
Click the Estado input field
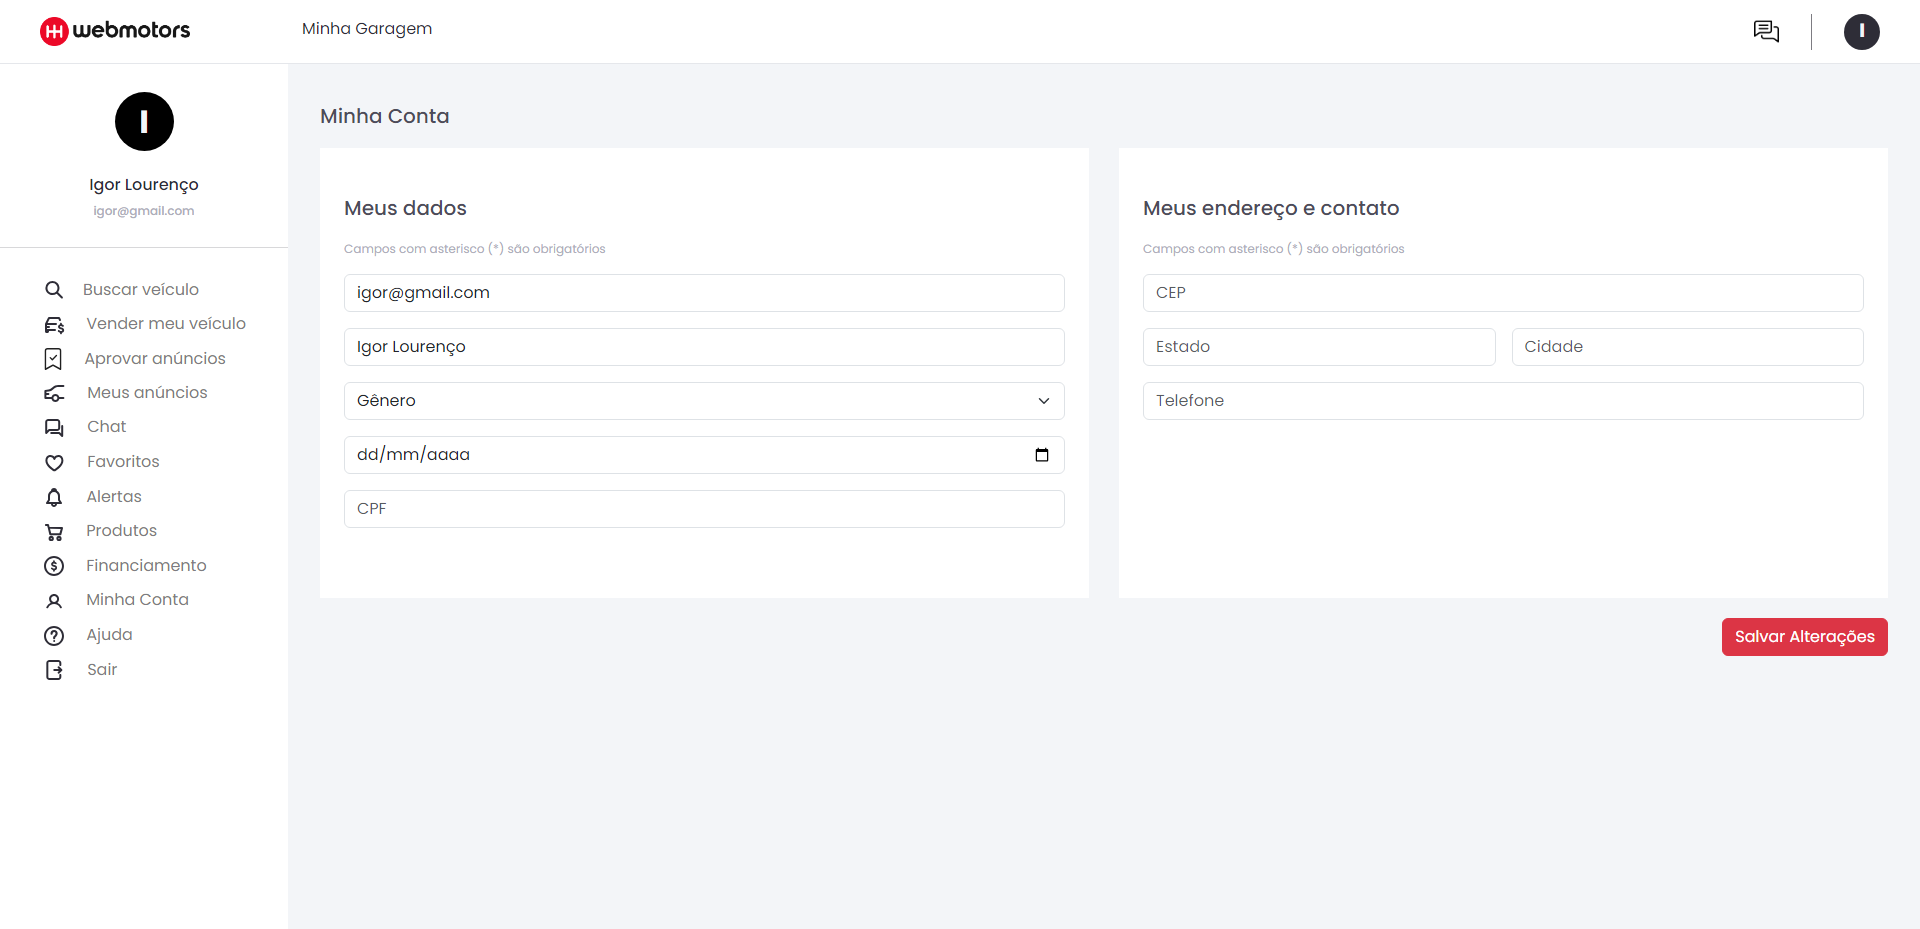(x=1319, y=347)
